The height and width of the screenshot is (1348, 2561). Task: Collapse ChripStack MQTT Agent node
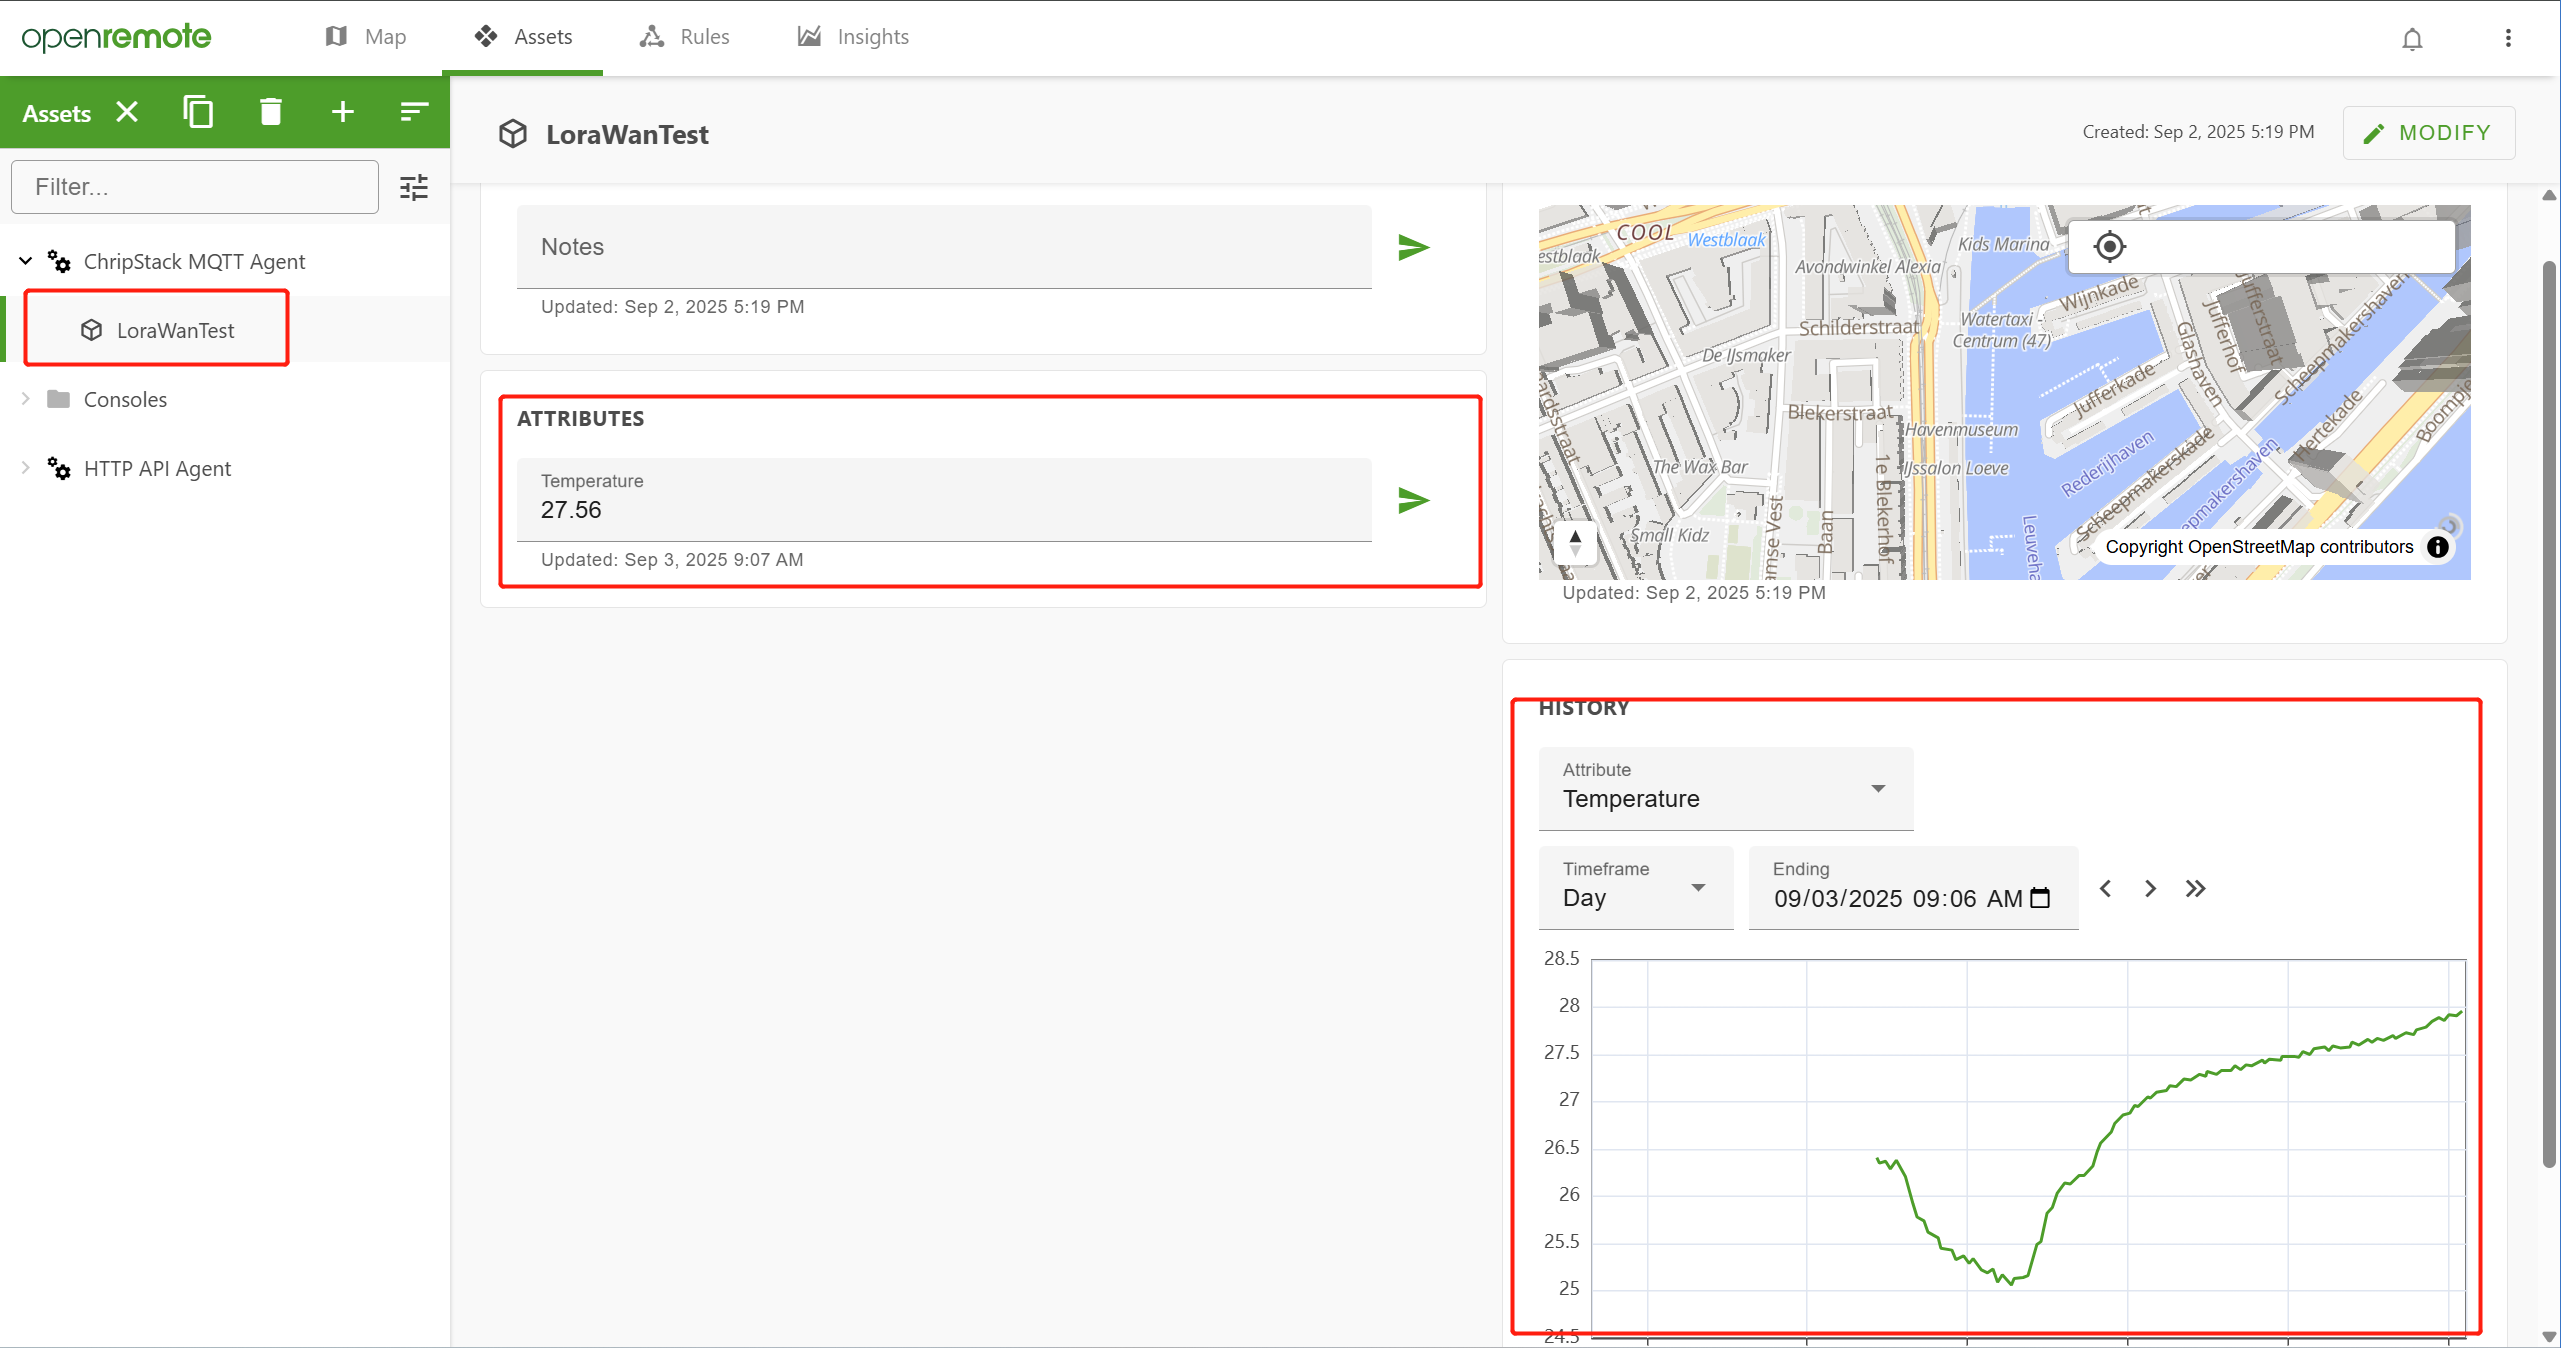(26, 261)
